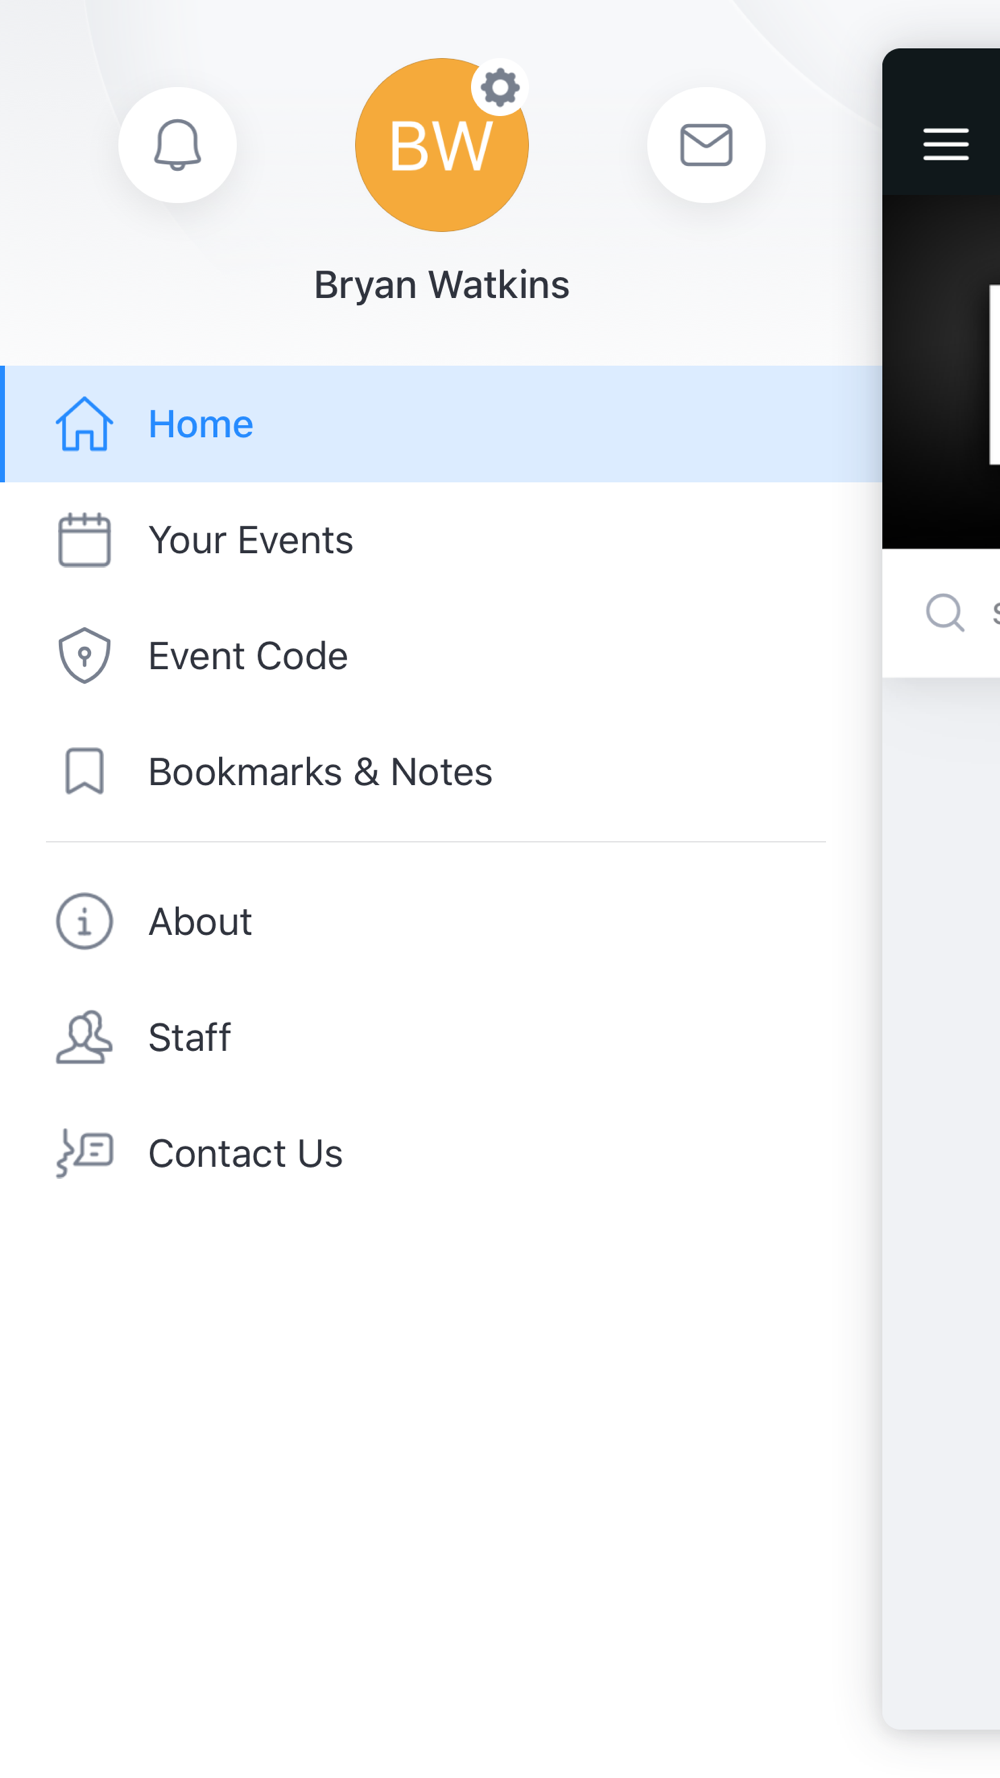Click the Bryan Watkins name label
Viewport: 1000px width, 1778px height.
pos(442,285)
